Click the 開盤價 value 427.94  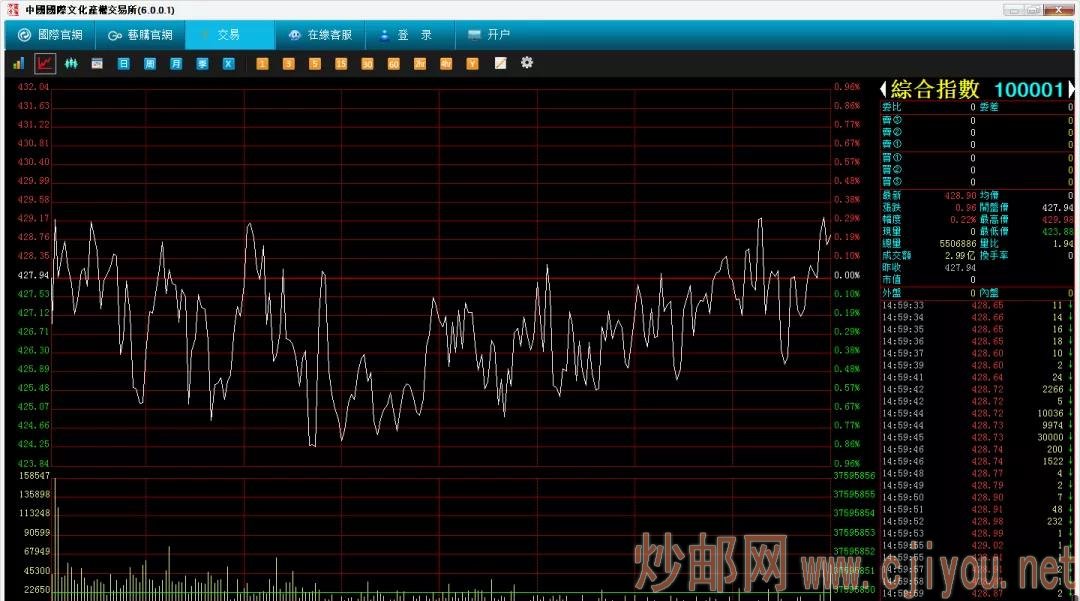coord(1057,208)
